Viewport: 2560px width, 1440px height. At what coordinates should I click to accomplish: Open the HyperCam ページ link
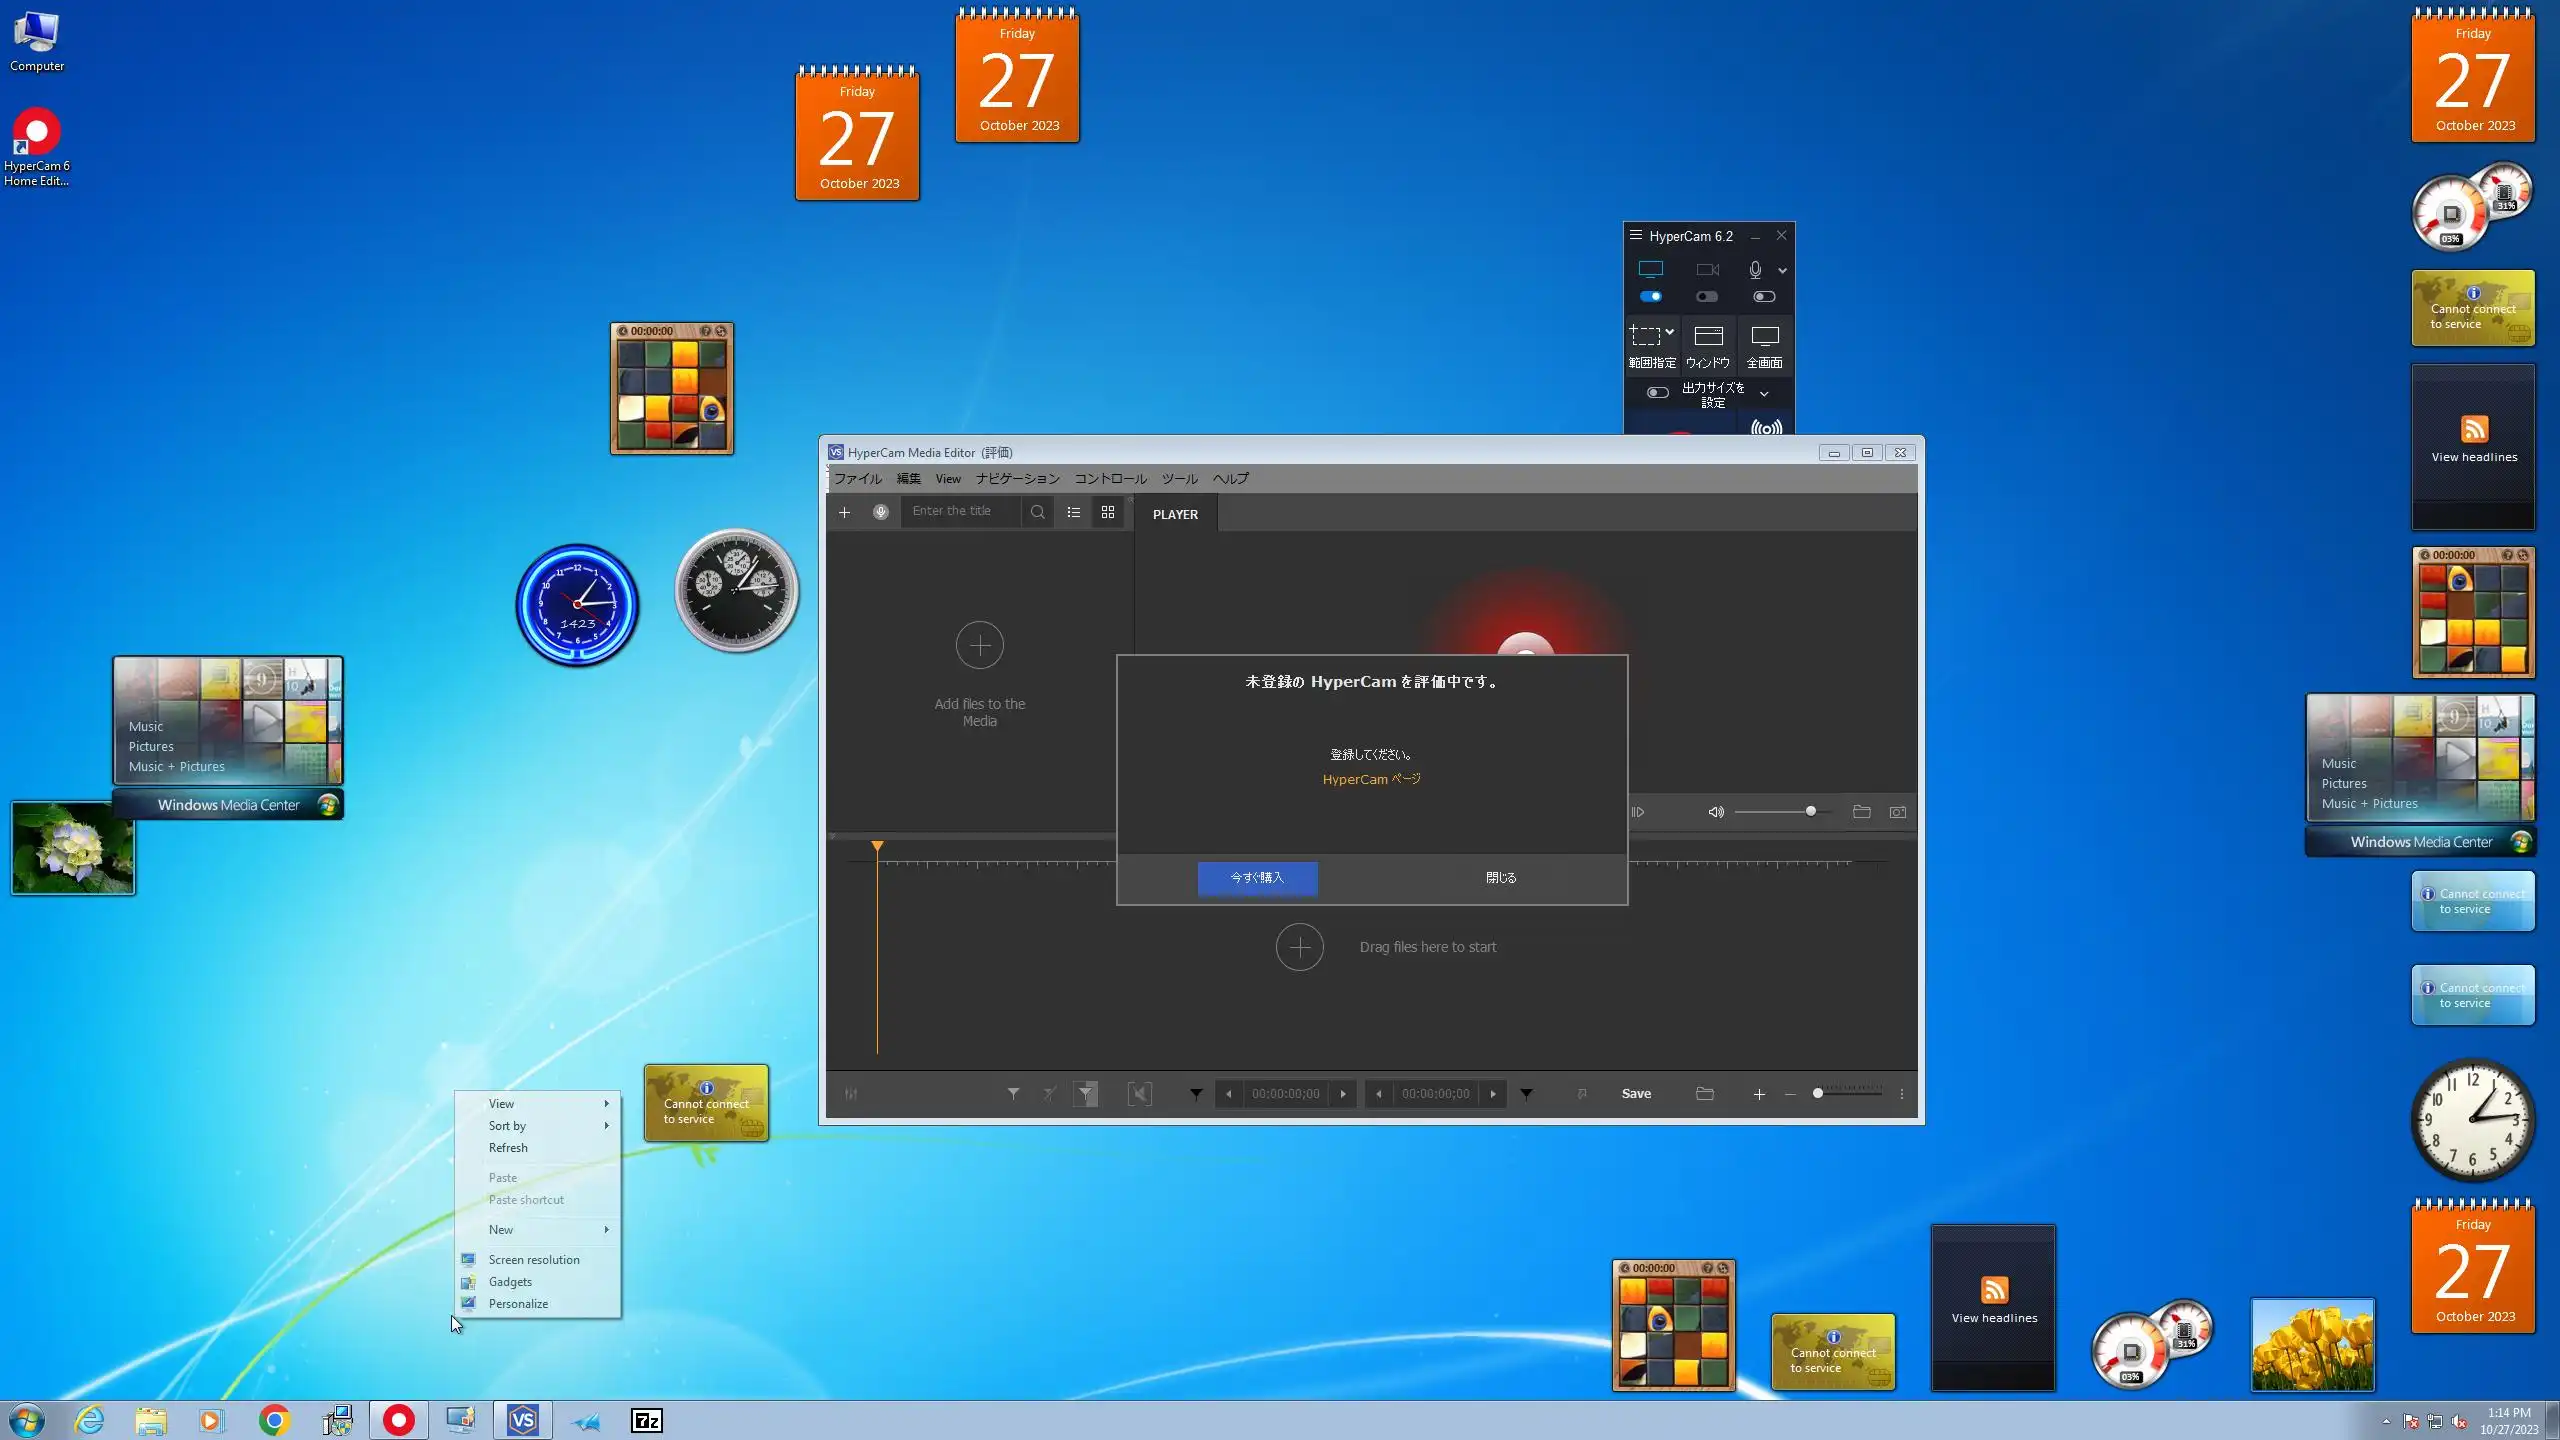1371,779
